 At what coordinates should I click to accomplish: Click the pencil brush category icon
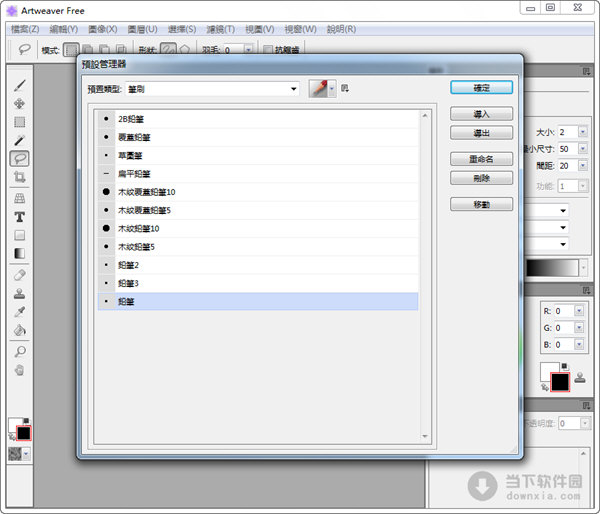318,89
